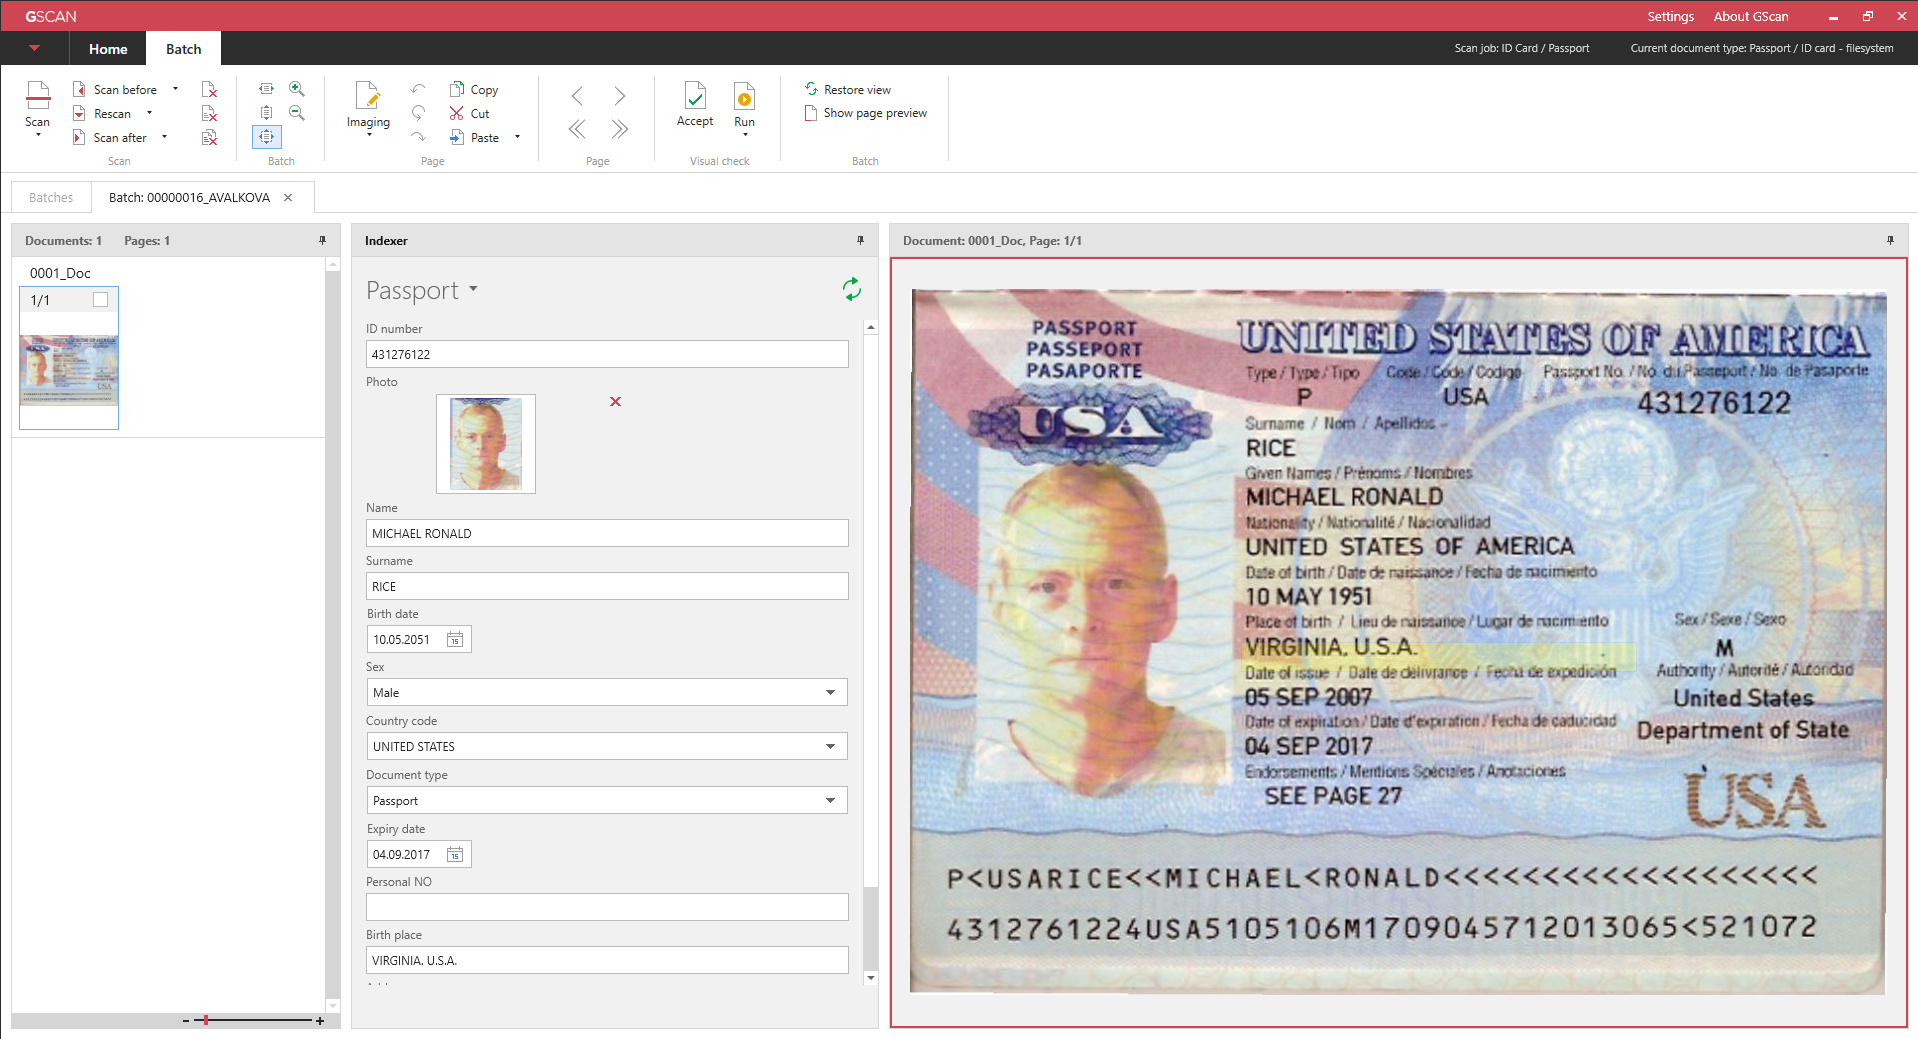Click the Scan before button
The width and height of the screenshot is (1918, 1039).
[x=115, y=89]
